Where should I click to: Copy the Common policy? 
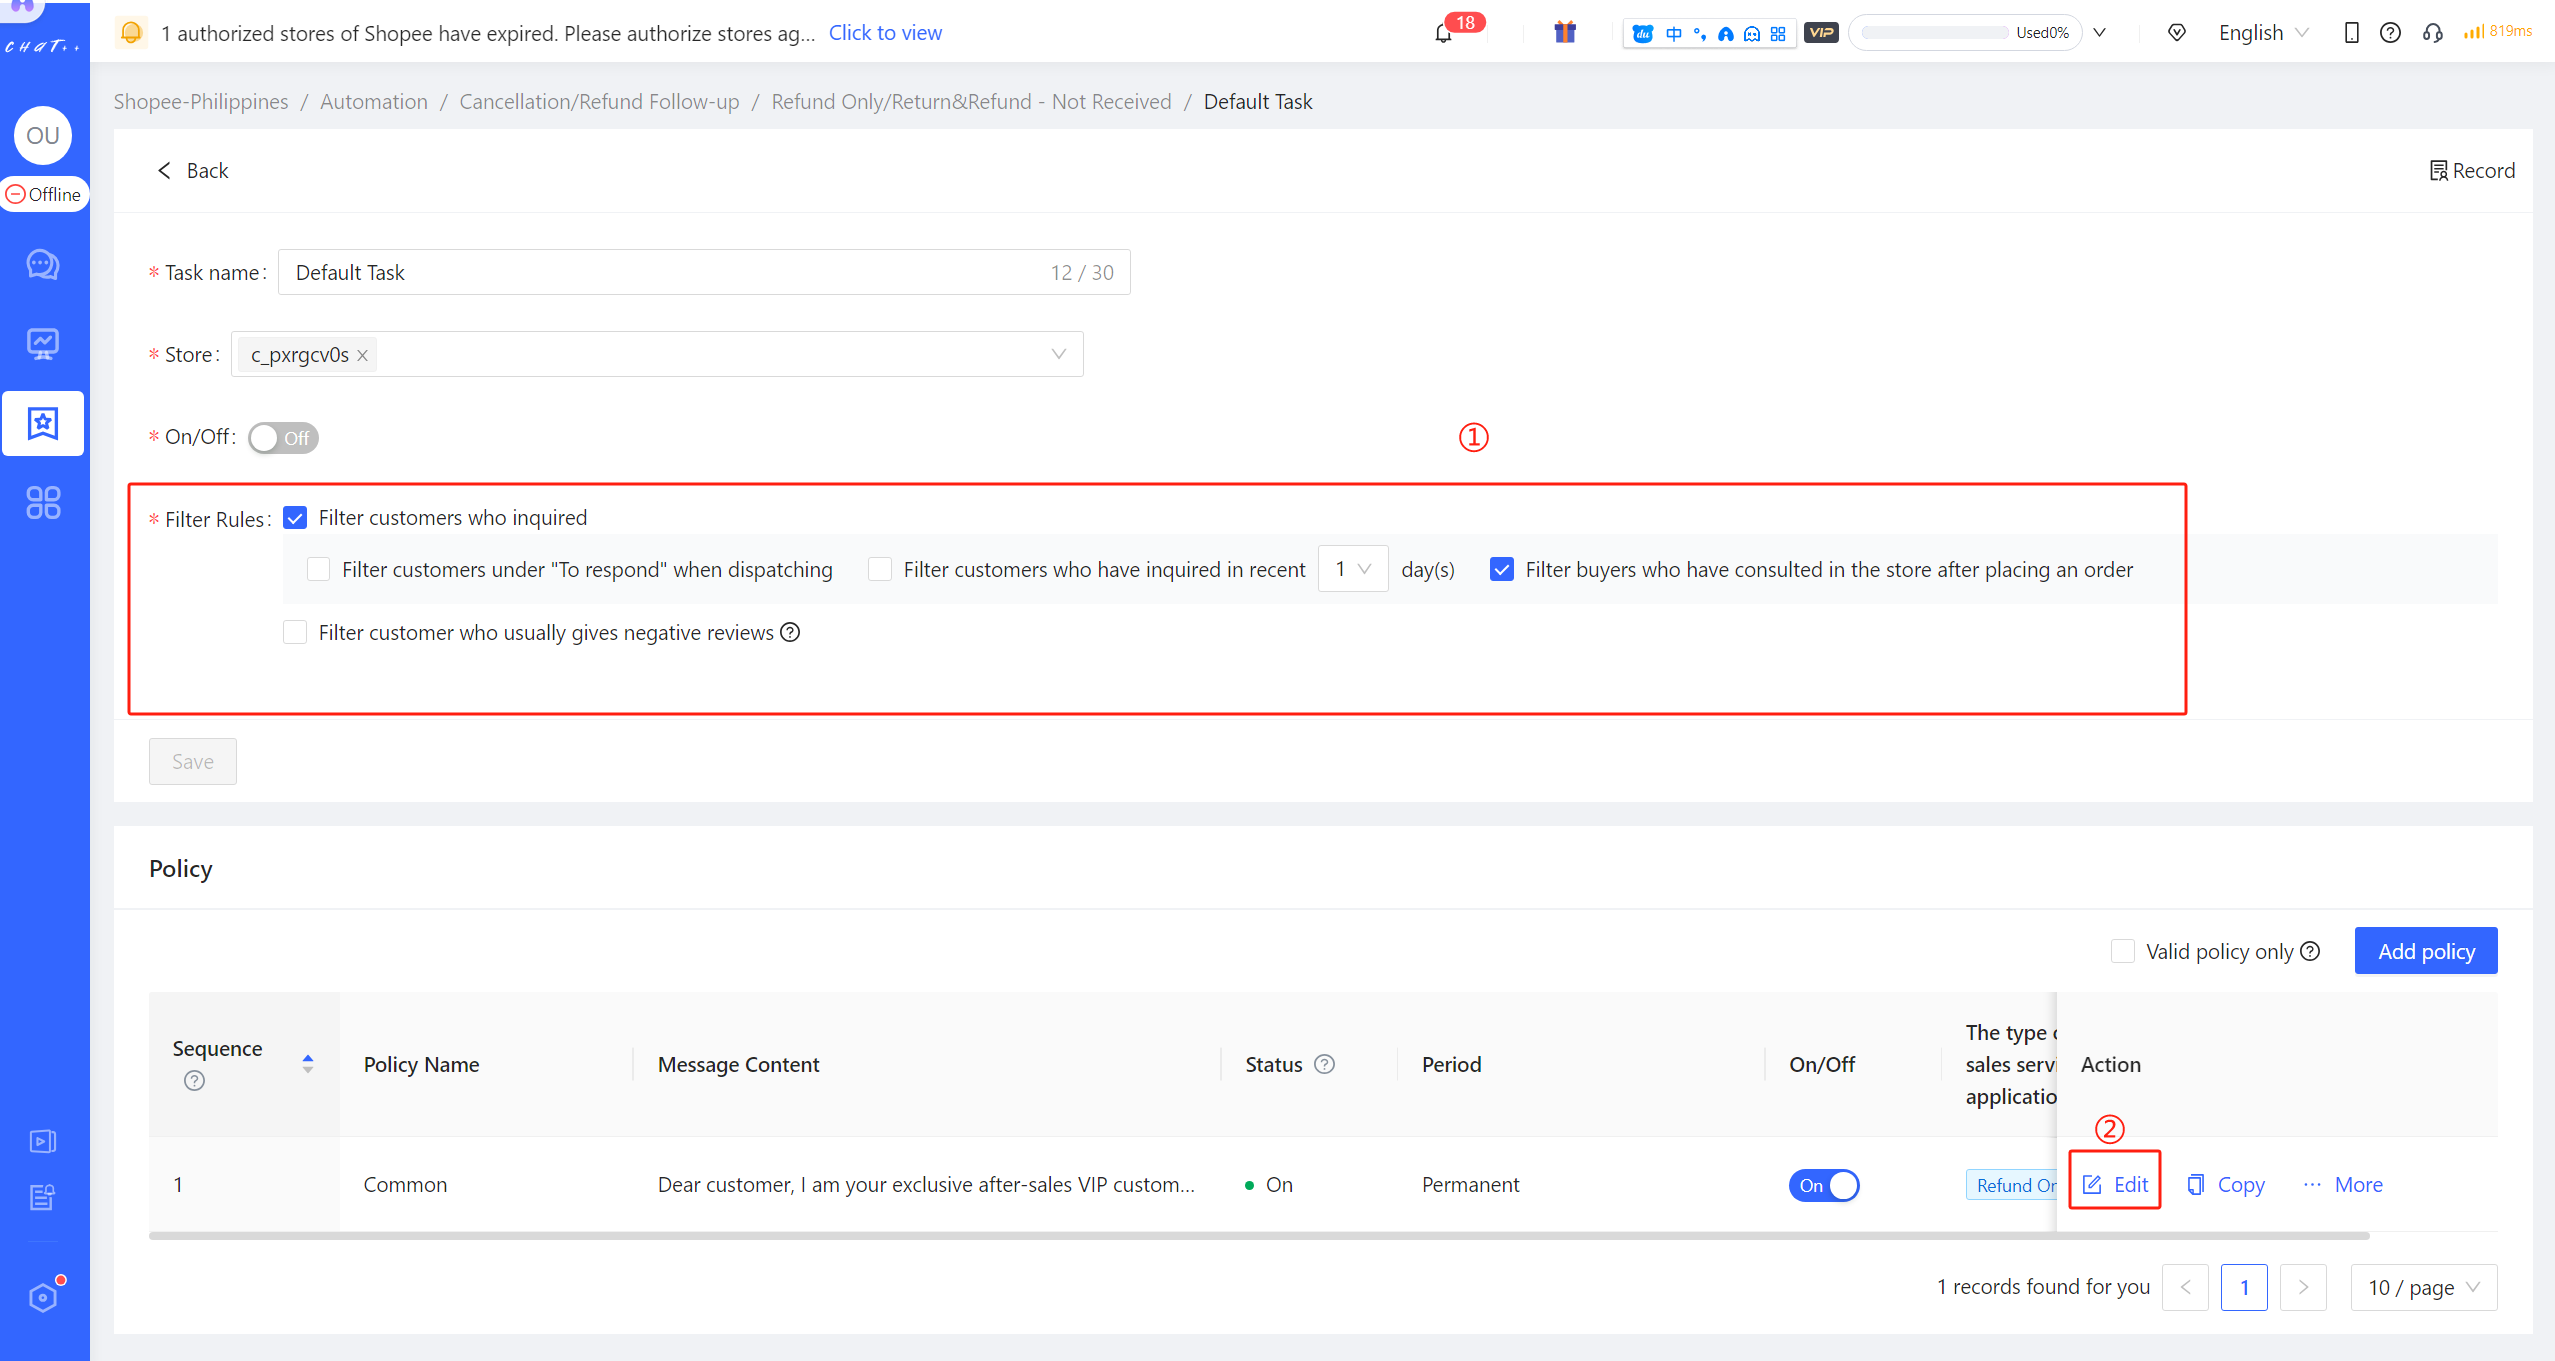2226,1185
